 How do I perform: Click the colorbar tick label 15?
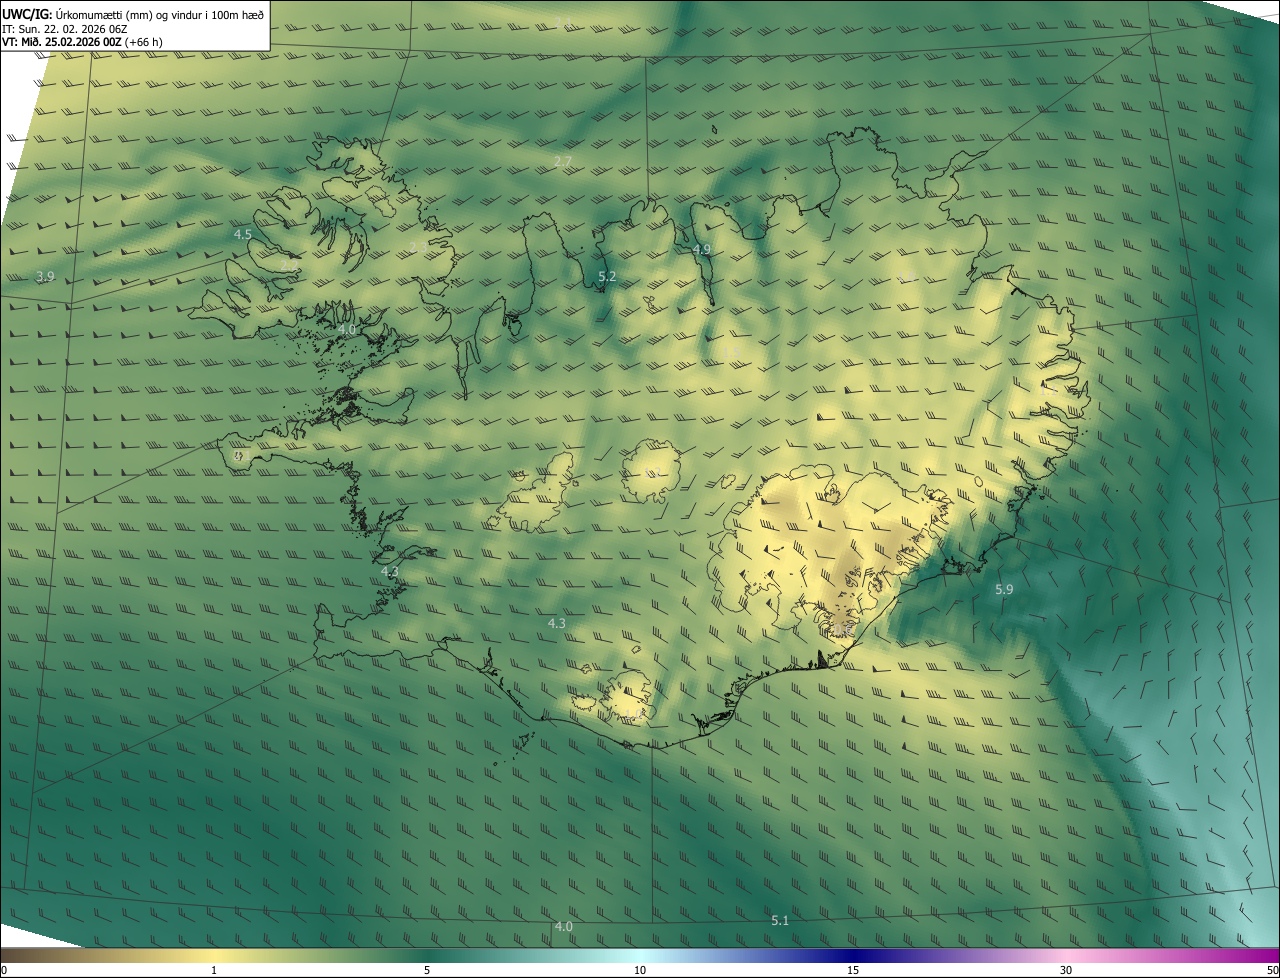[853, 971]
